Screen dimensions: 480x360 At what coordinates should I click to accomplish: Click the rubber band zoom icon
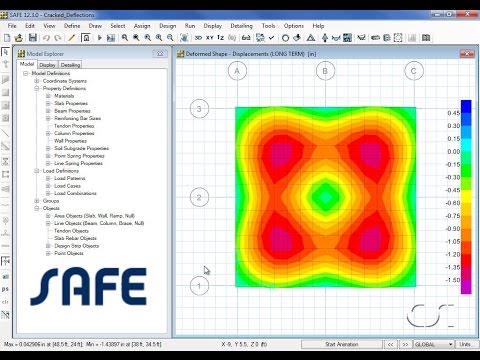(x=125, y=38)
